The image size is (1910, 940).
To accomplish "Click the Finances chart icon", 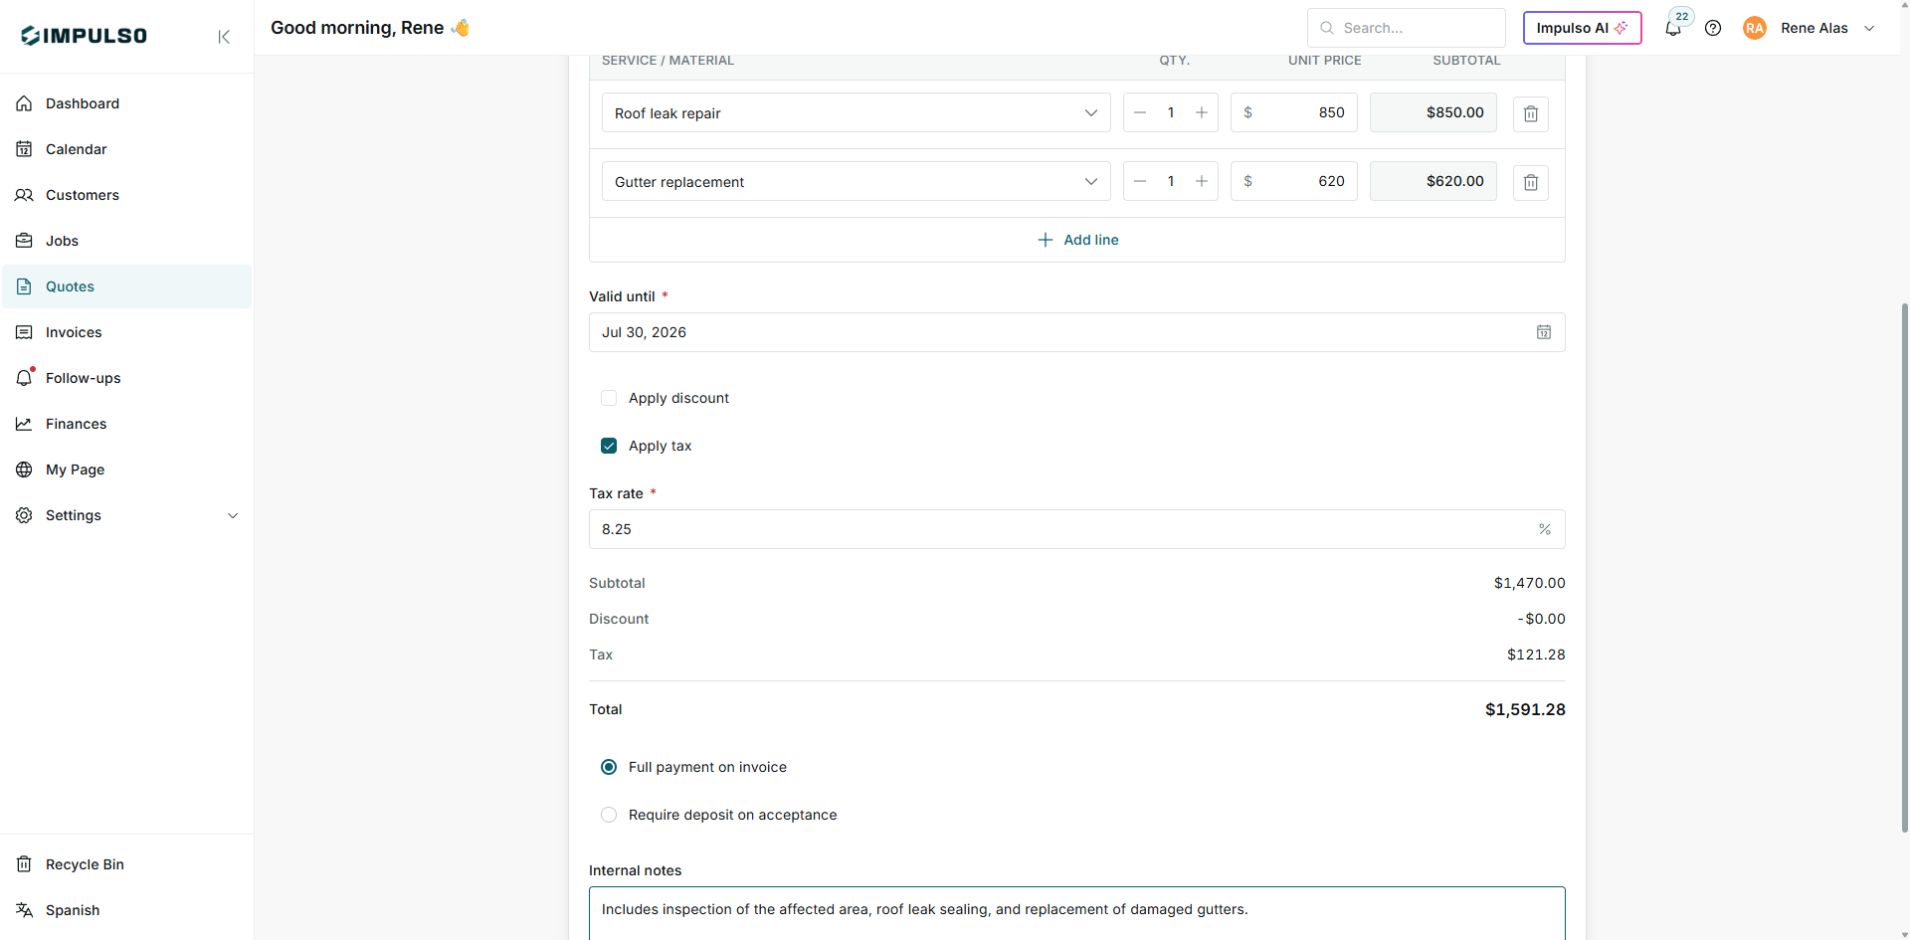I will click(x=24, y=424).
